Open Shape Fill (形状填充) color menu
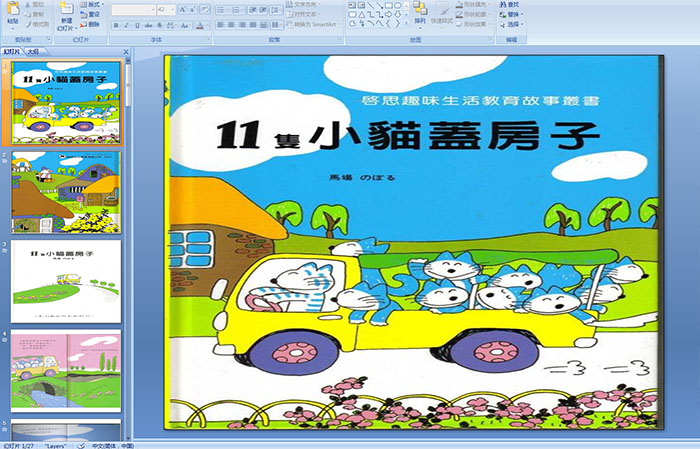 coord(474,4)
